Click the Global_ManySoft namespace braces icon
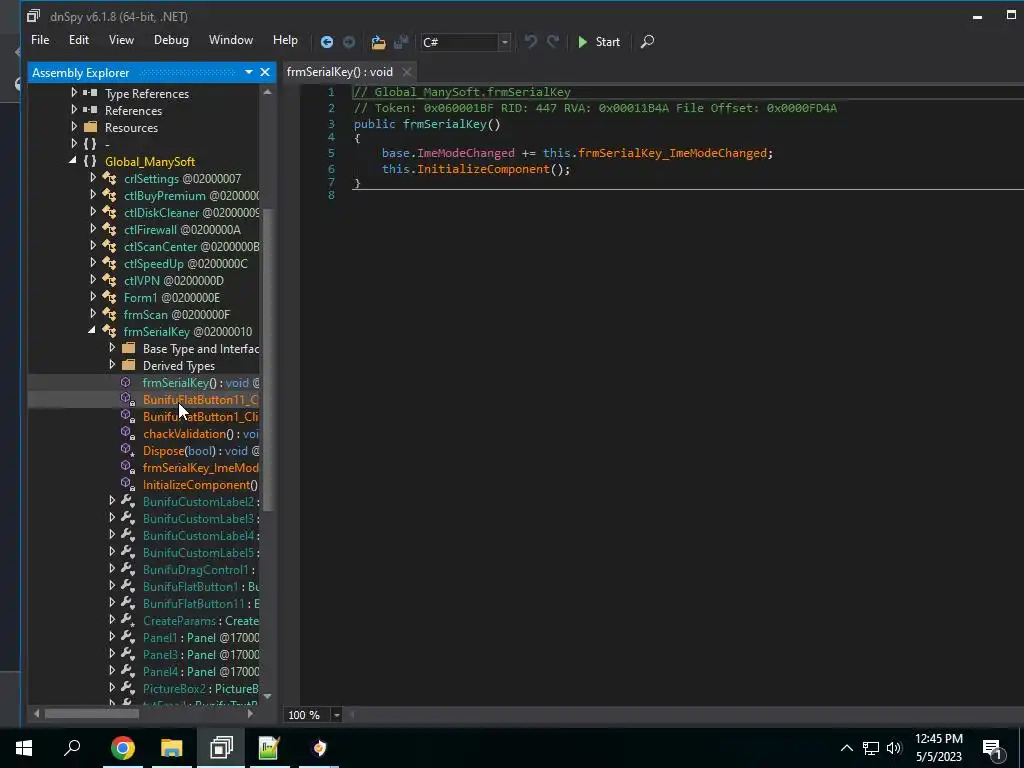Image resolution: width=1024 pixels, height=768 pixels. (x=90, y=161)
